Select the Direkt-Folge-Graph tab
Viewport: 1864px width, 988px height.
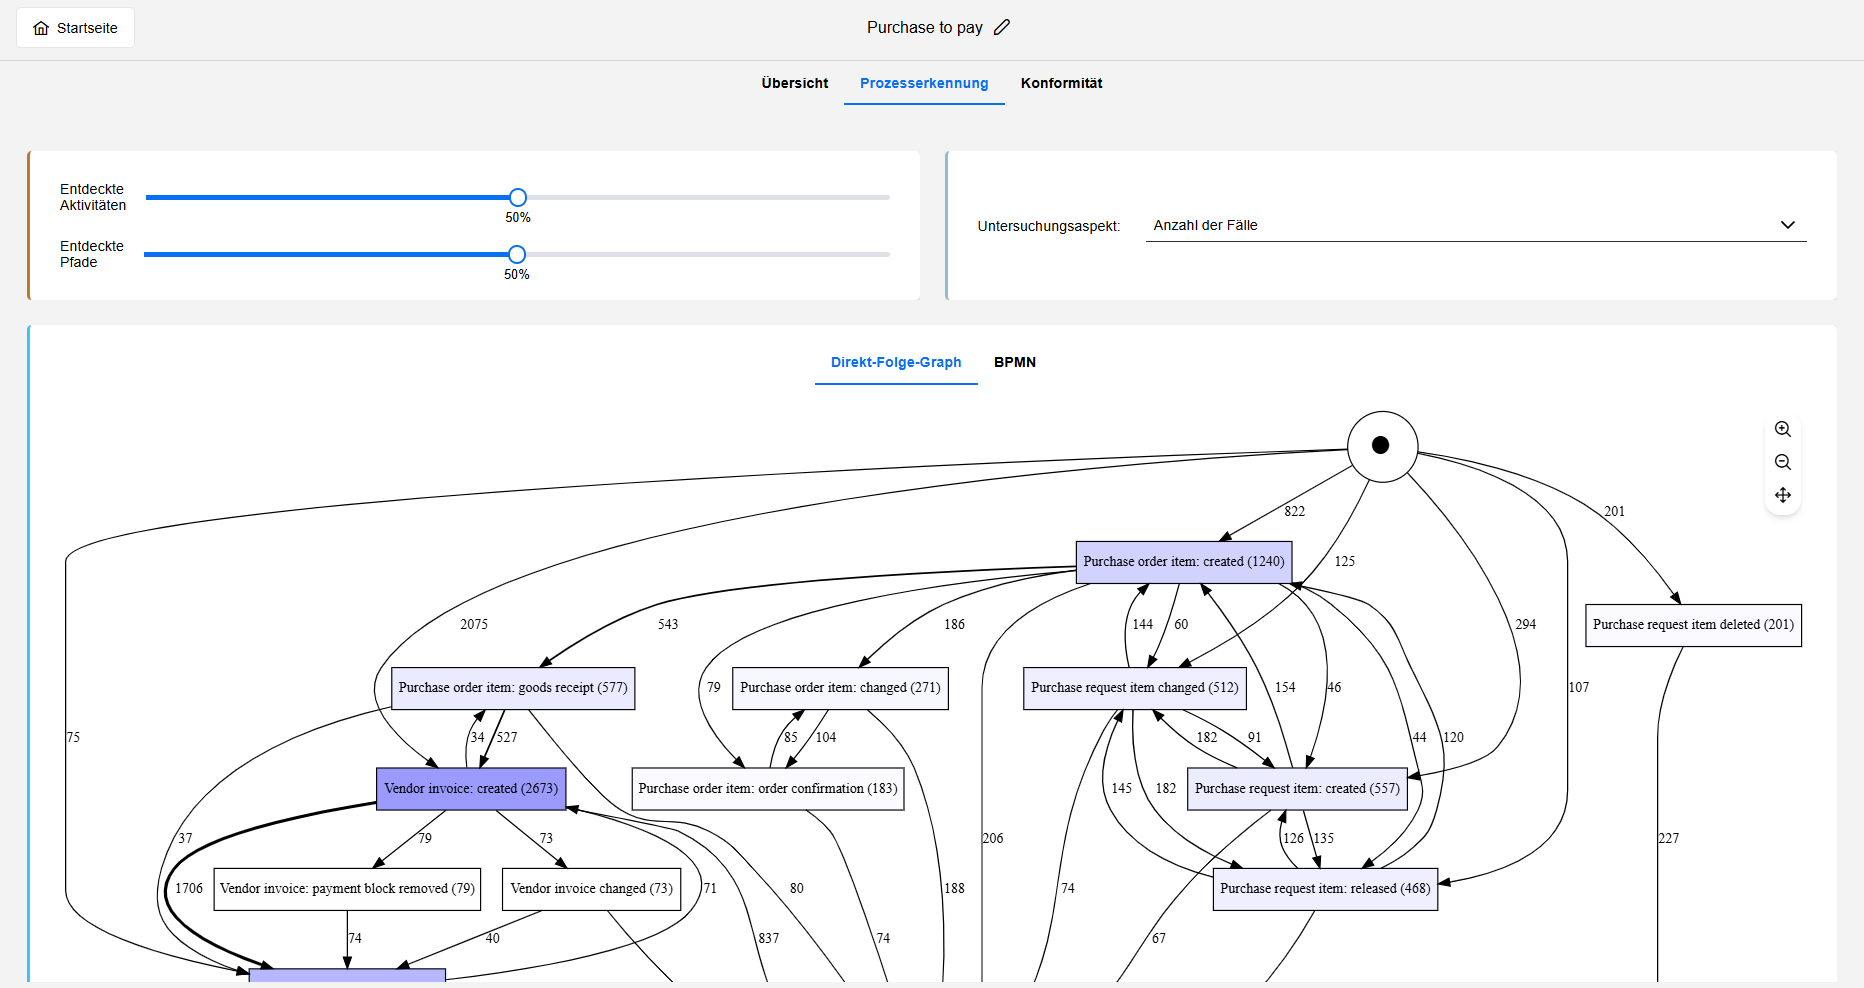point(895,362)
